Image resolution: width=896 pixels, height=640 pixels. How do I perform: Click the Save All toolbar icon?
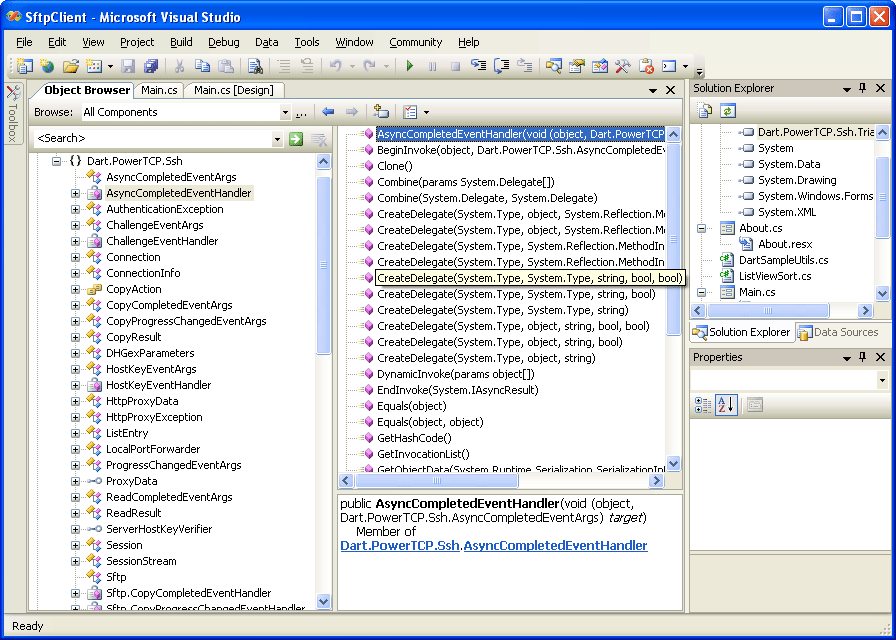coord(153,66)
